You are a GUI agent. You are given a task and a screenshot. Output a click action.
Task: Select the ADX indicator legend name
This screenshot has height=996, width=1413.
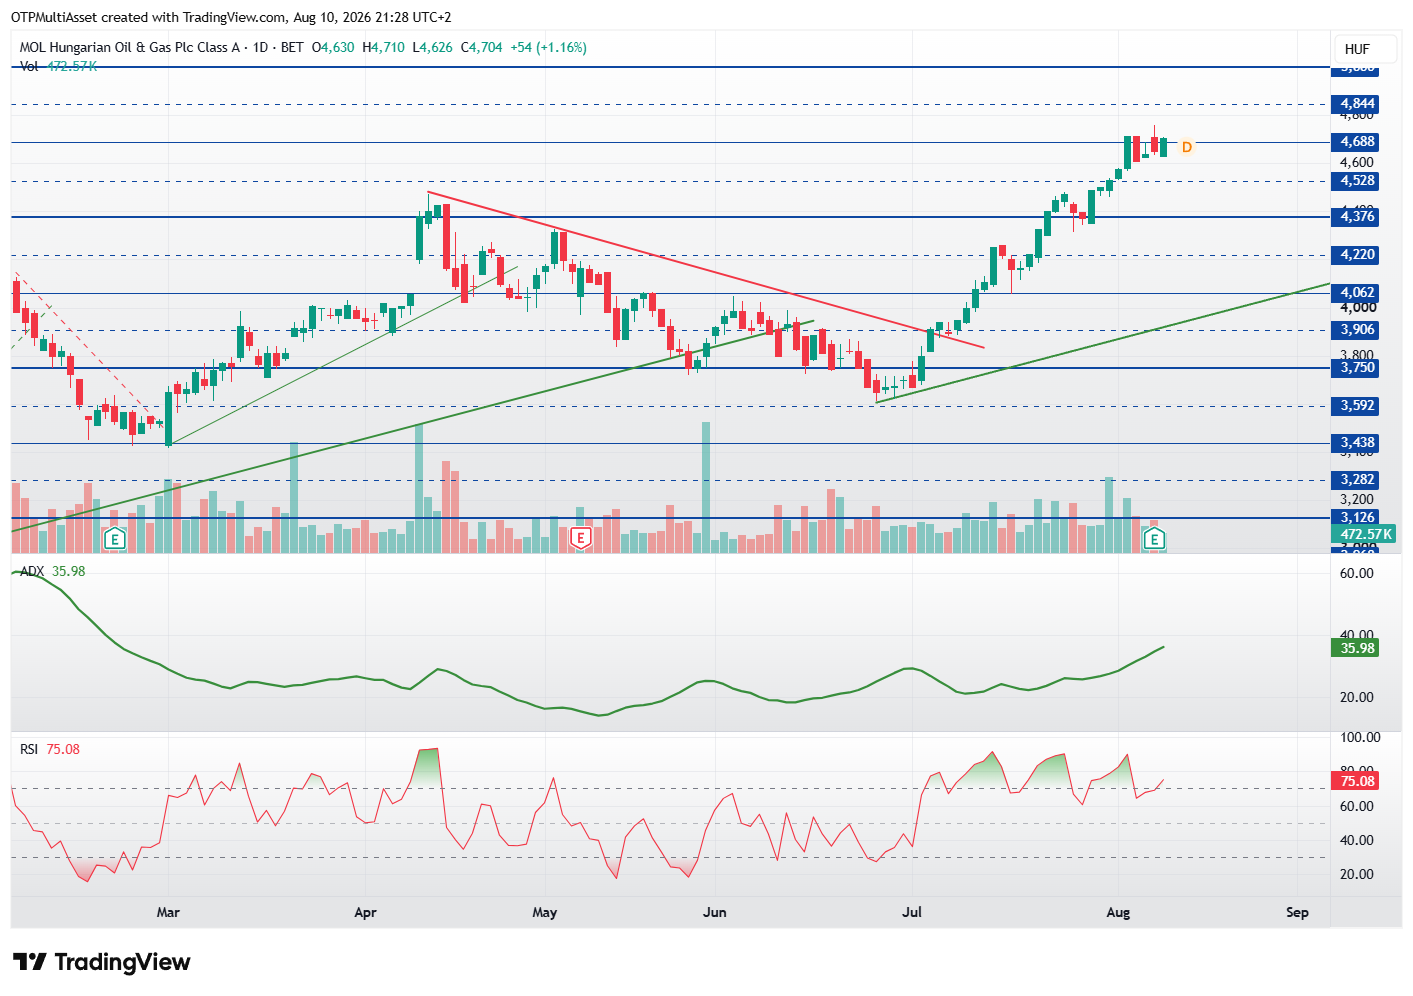(32, 571)
